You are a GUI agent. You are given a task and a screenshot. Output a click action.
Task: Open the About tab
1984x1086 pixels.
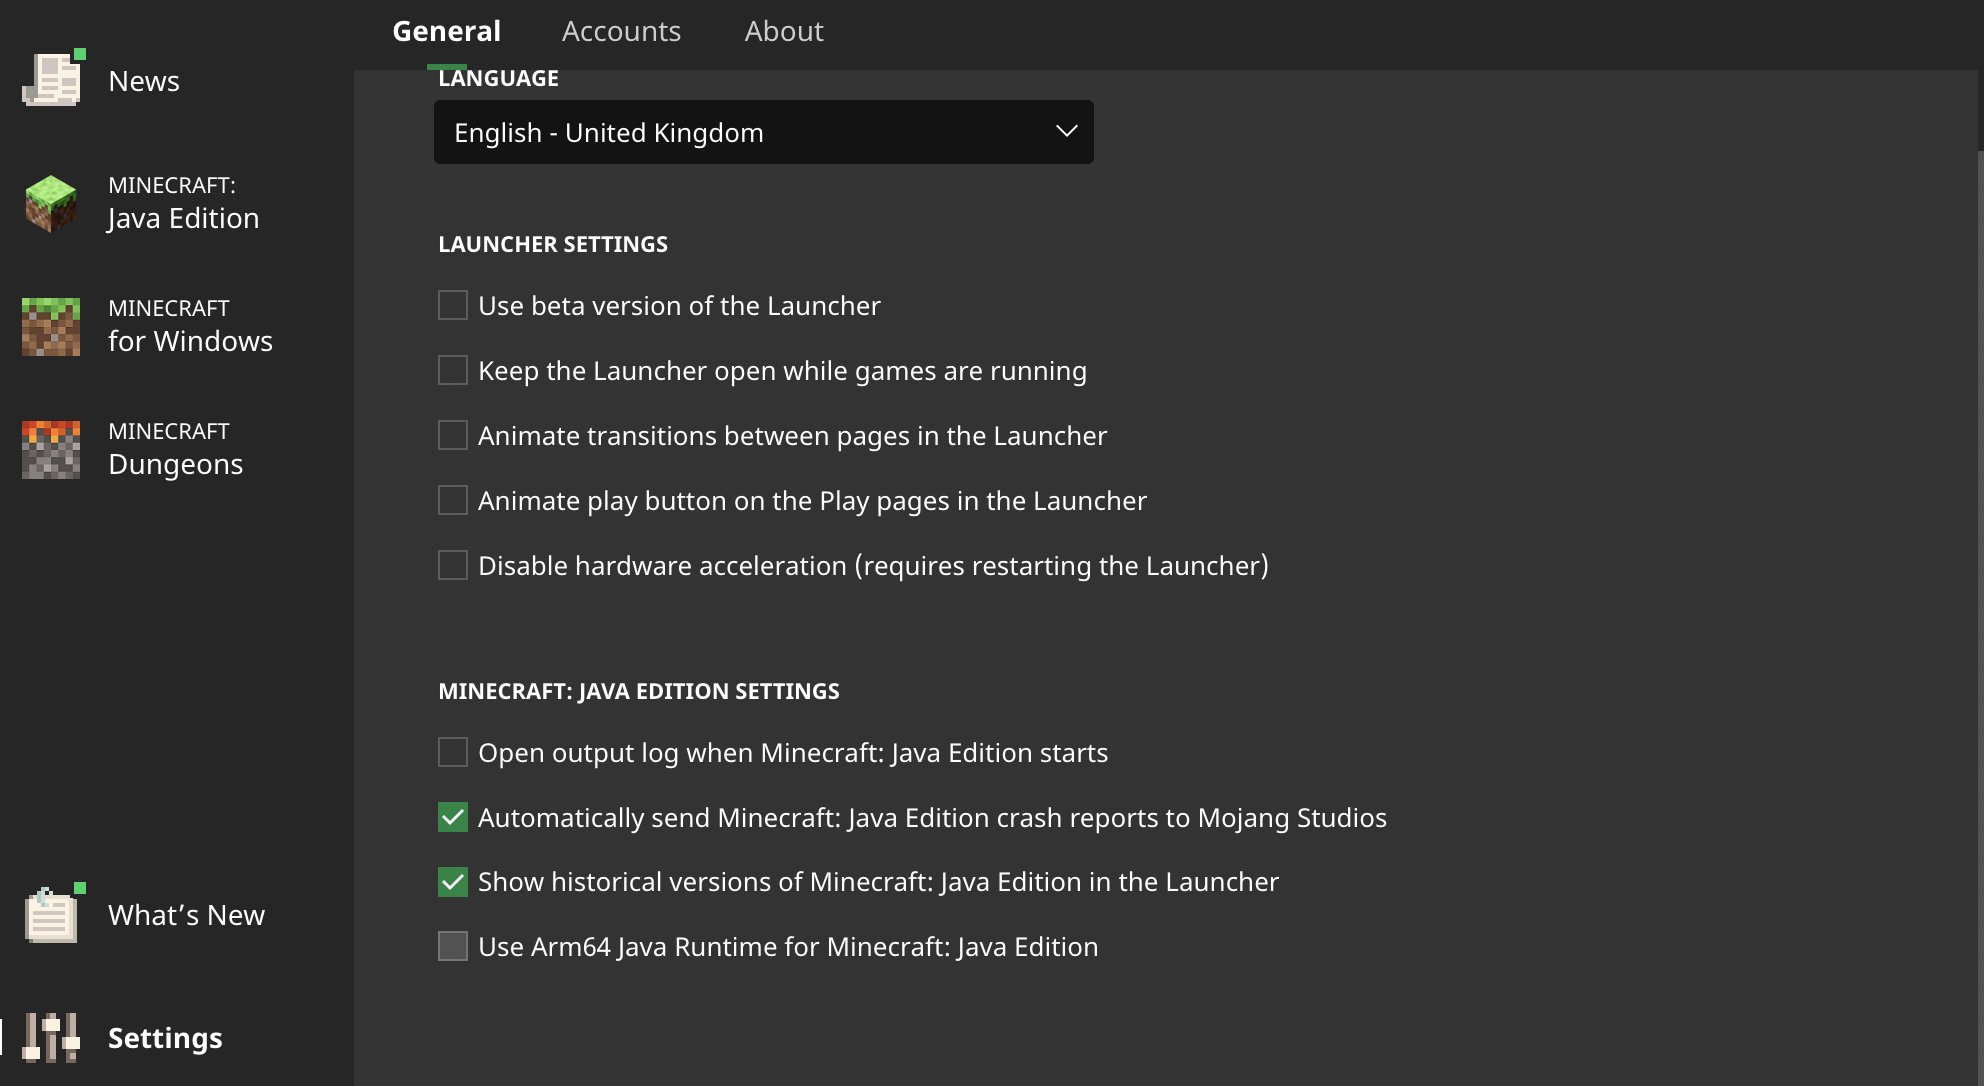(783, 31)
